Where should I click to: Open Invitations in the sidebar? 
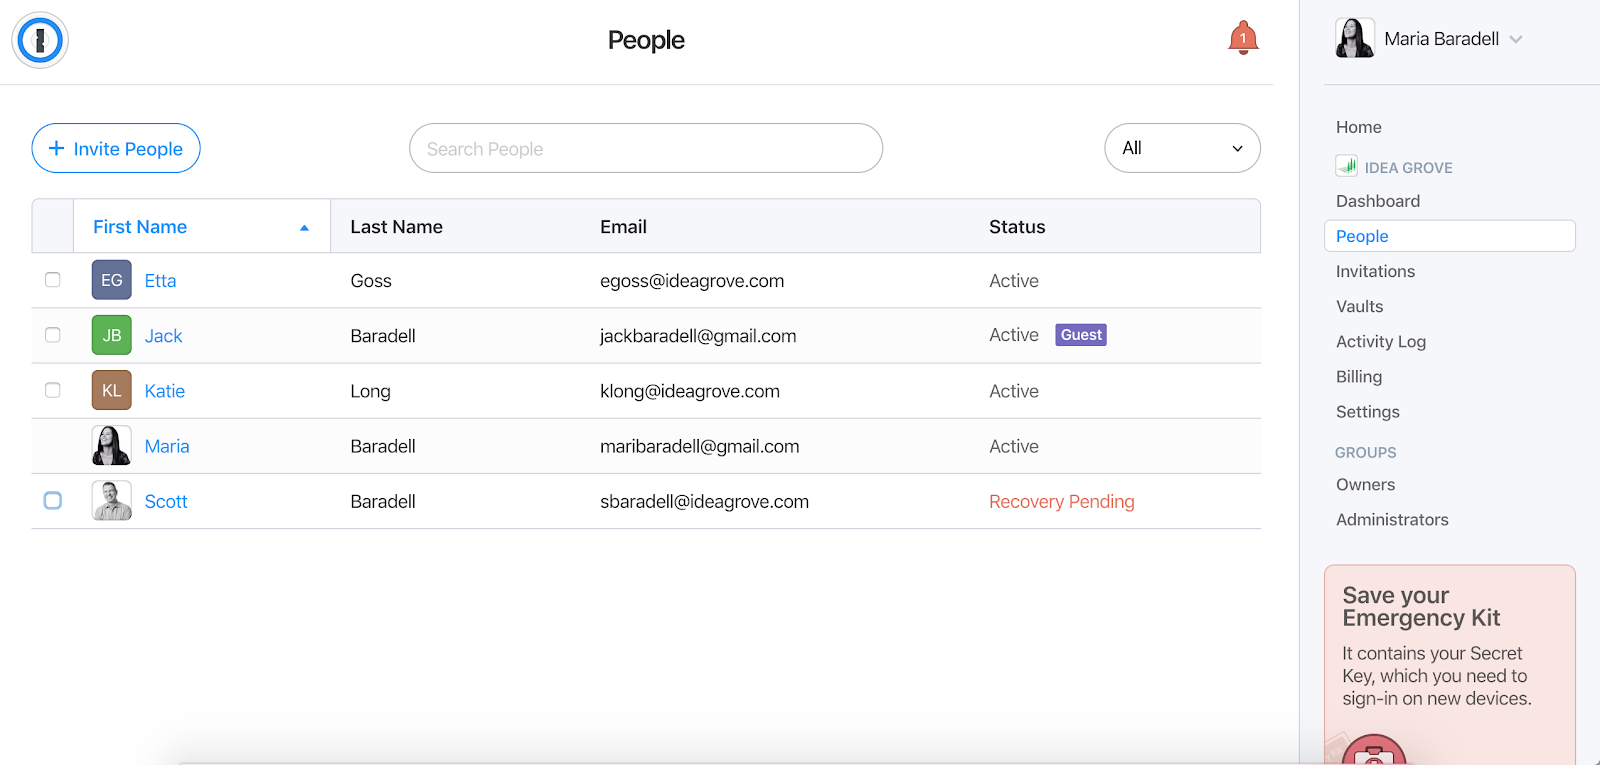coord(1375,271)
